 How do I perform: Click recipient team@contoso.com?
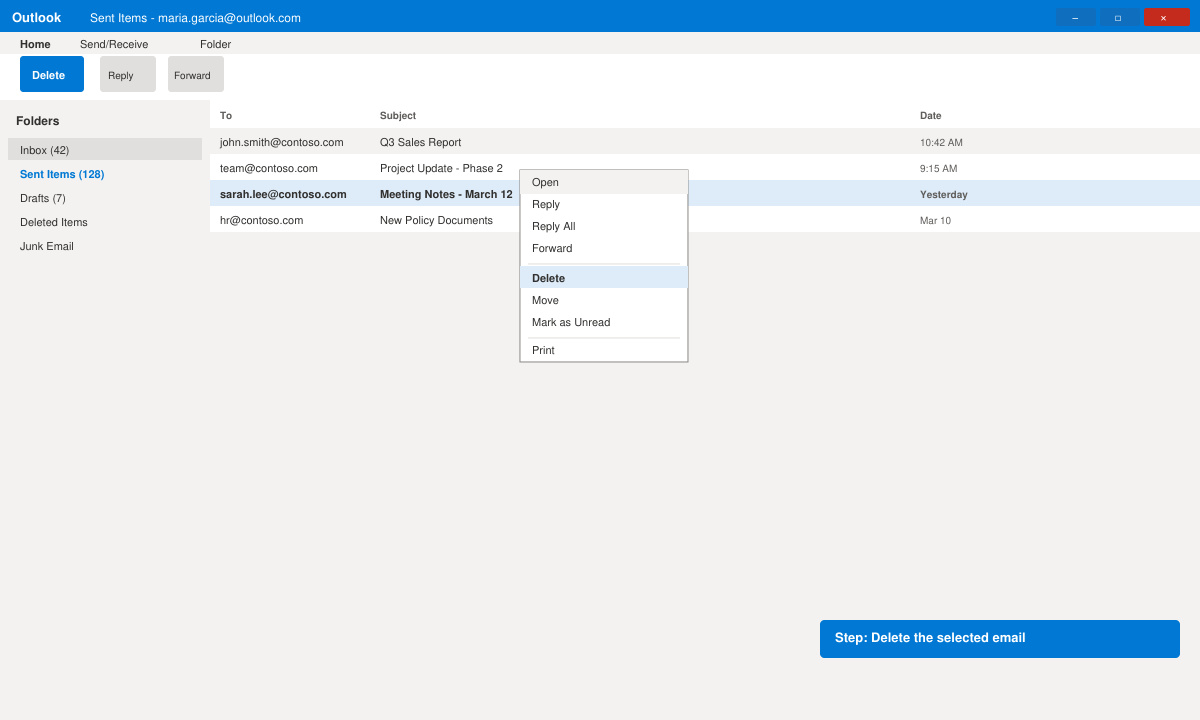click(269, 168)
